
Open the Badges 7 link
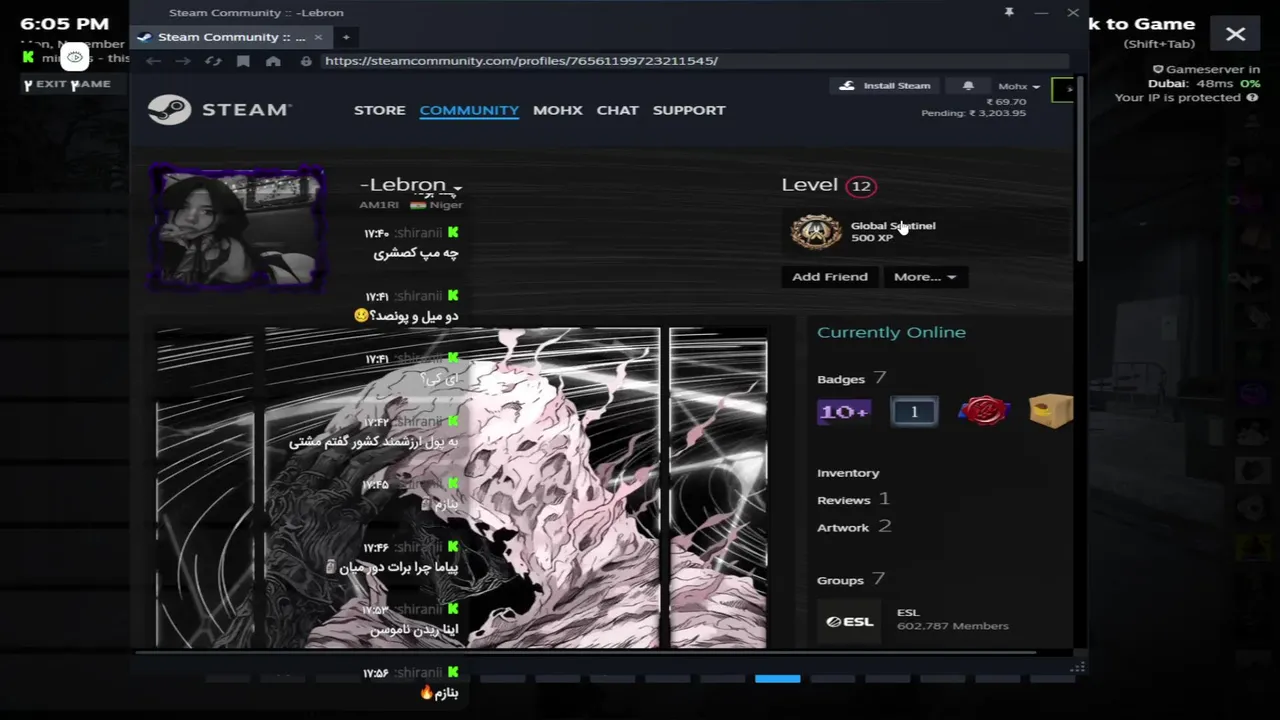pyautogui.click(x=852, y=378)
